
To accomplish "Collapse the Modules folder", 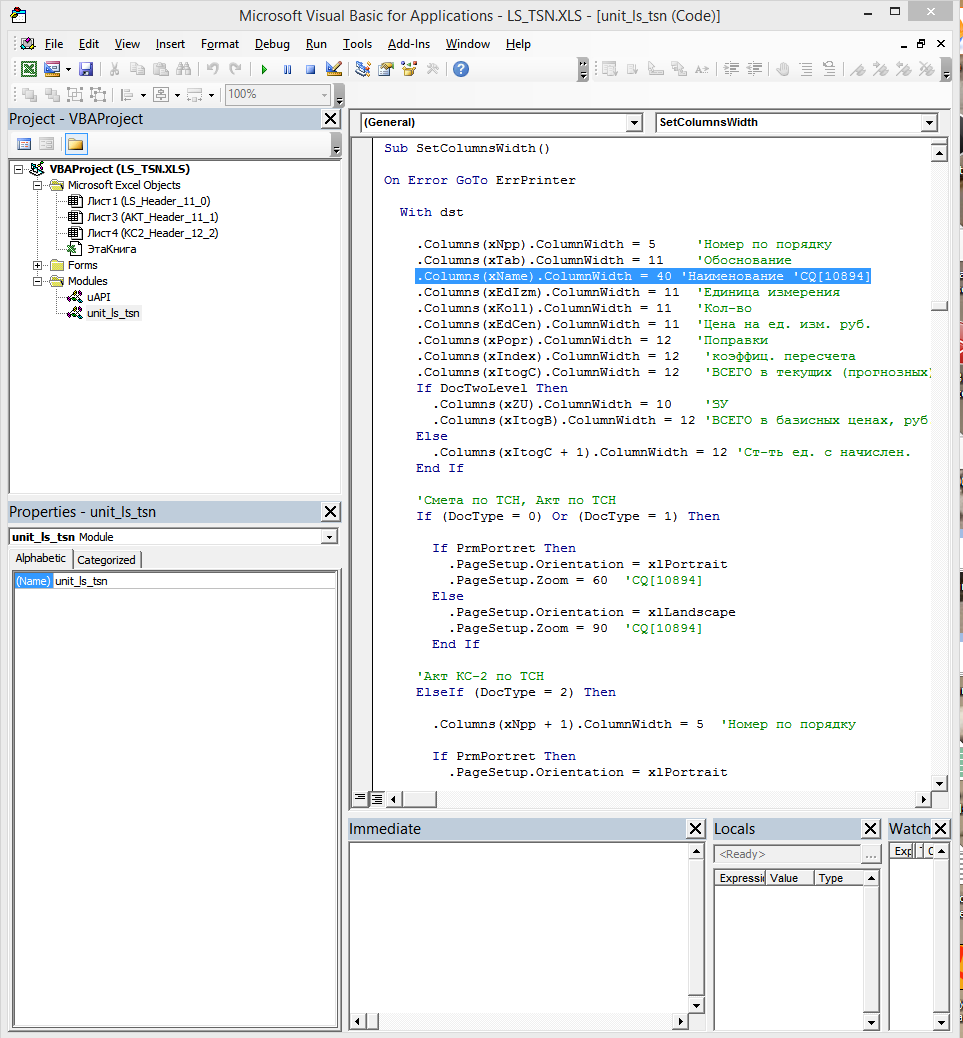I will tap(38, 281).
